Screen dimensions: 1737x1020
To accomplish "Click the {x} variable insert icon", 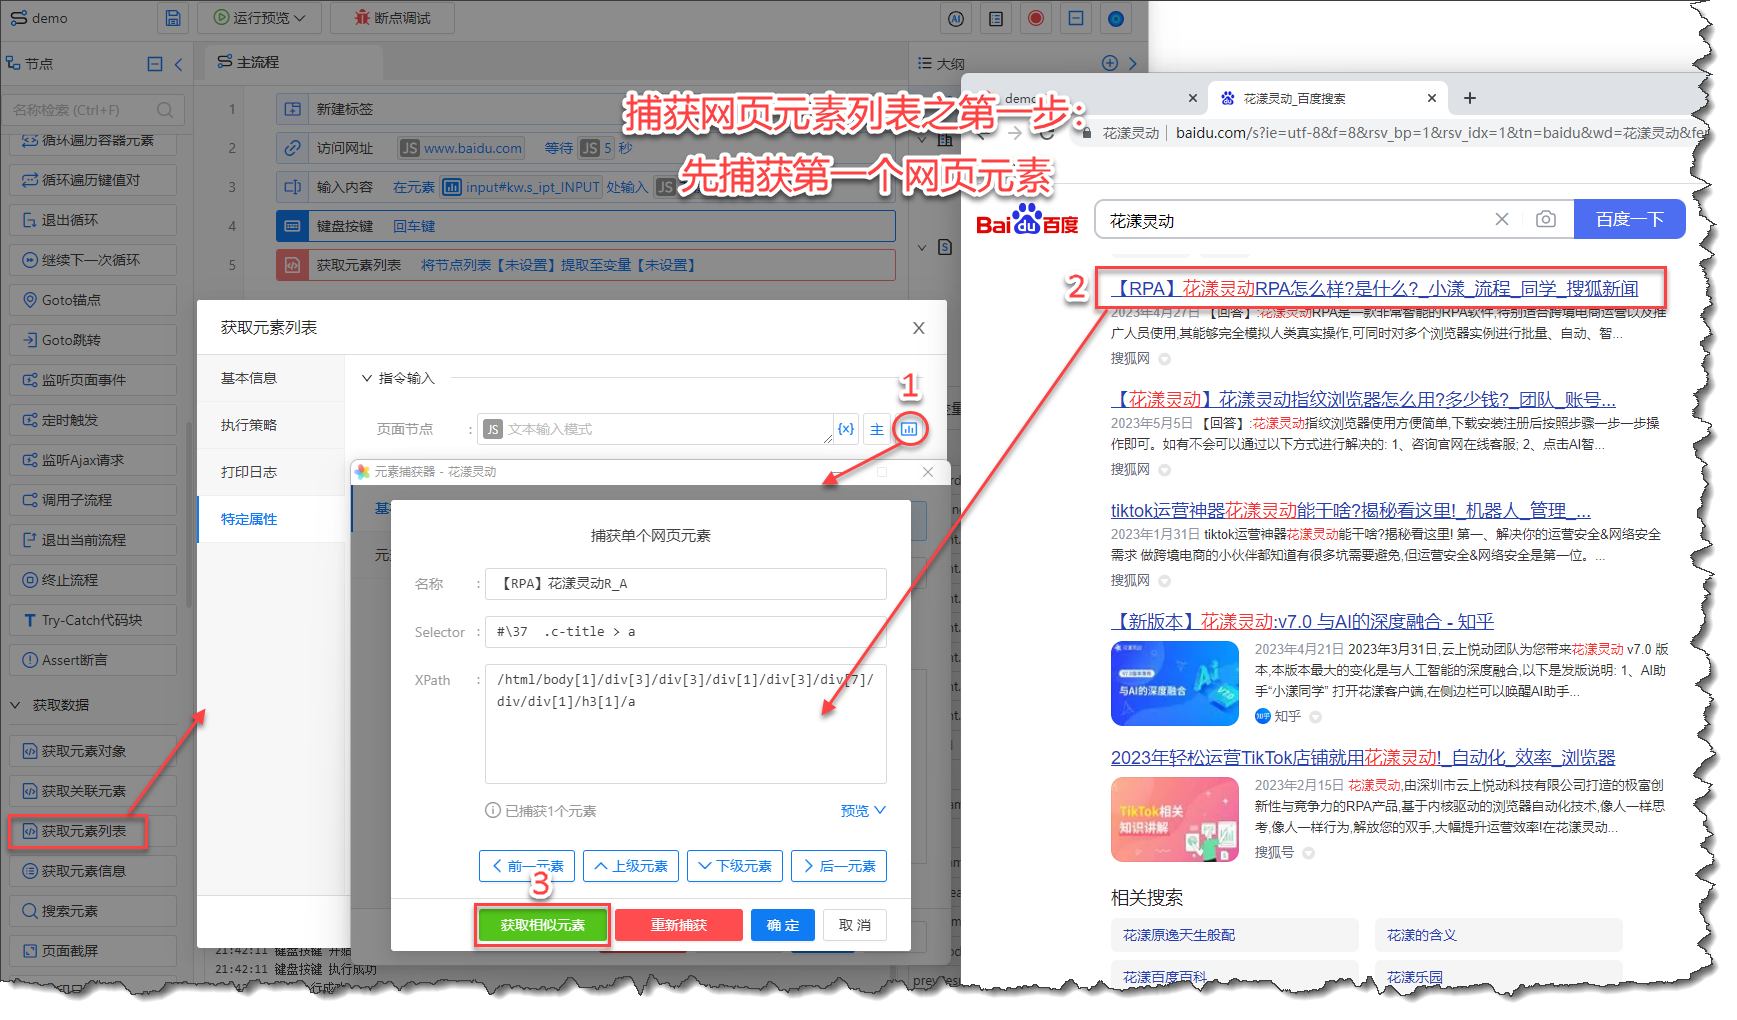I will (846, 429).
